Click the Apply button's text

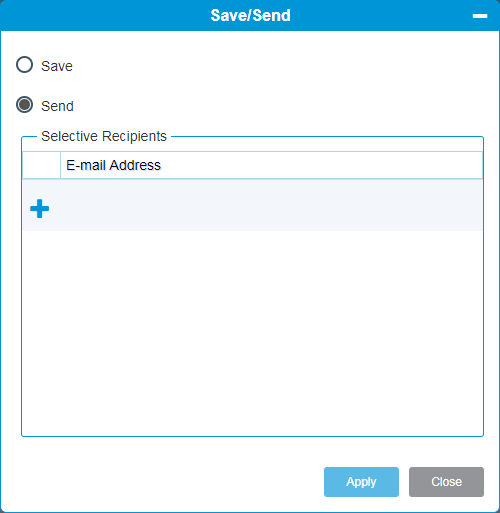click(x=361, y=482)
